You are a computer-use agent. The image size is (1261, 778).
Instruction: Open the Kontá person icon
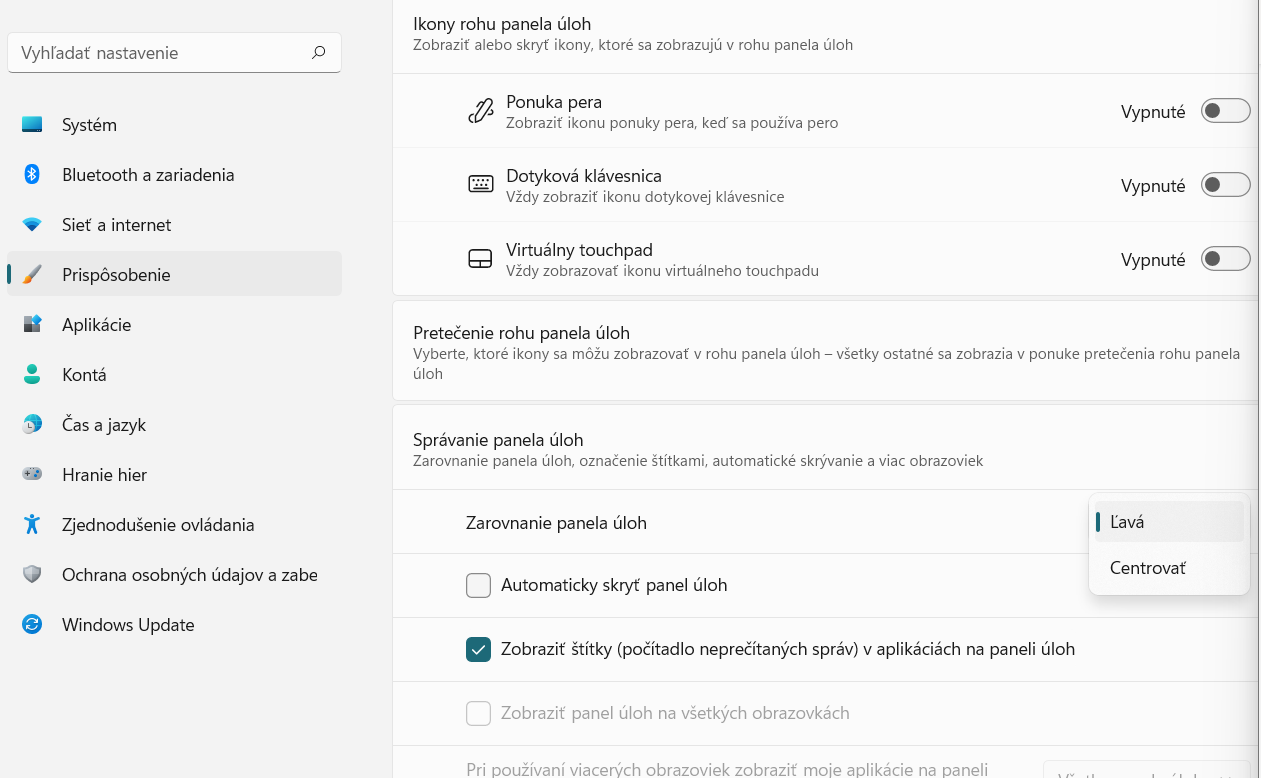point(32,375)
